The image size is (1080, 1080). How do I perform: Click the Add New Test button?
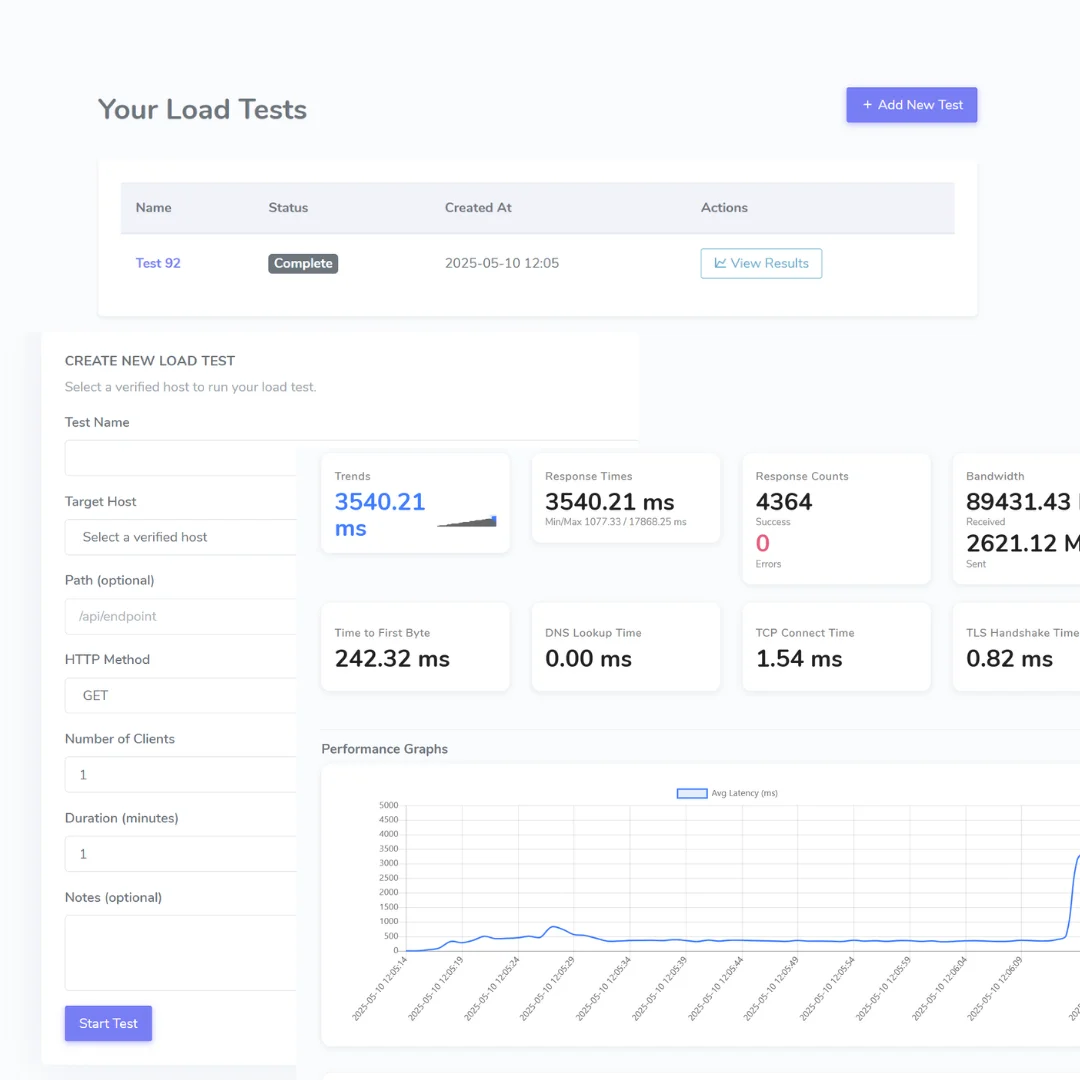(911, 105)
